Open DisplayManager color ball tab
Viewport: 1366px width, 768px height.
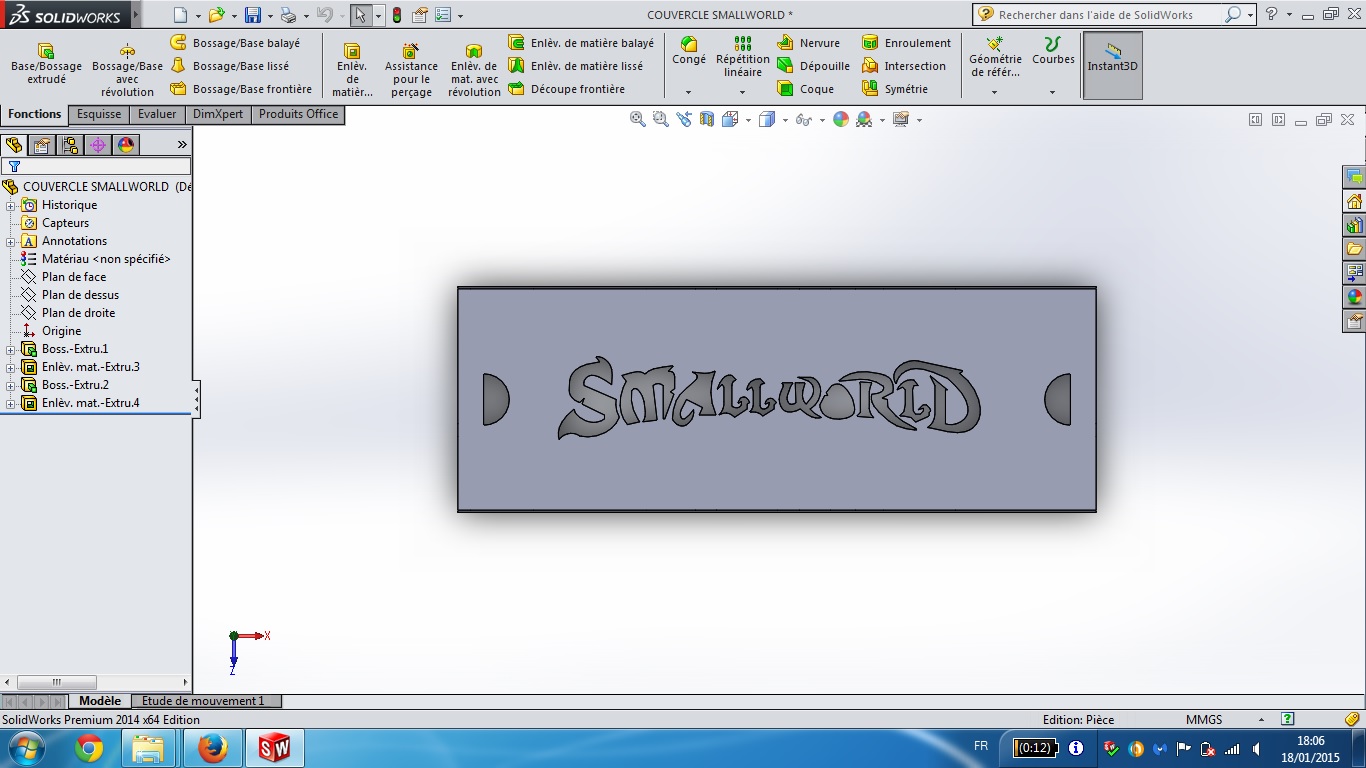click(x=126, y=145)
